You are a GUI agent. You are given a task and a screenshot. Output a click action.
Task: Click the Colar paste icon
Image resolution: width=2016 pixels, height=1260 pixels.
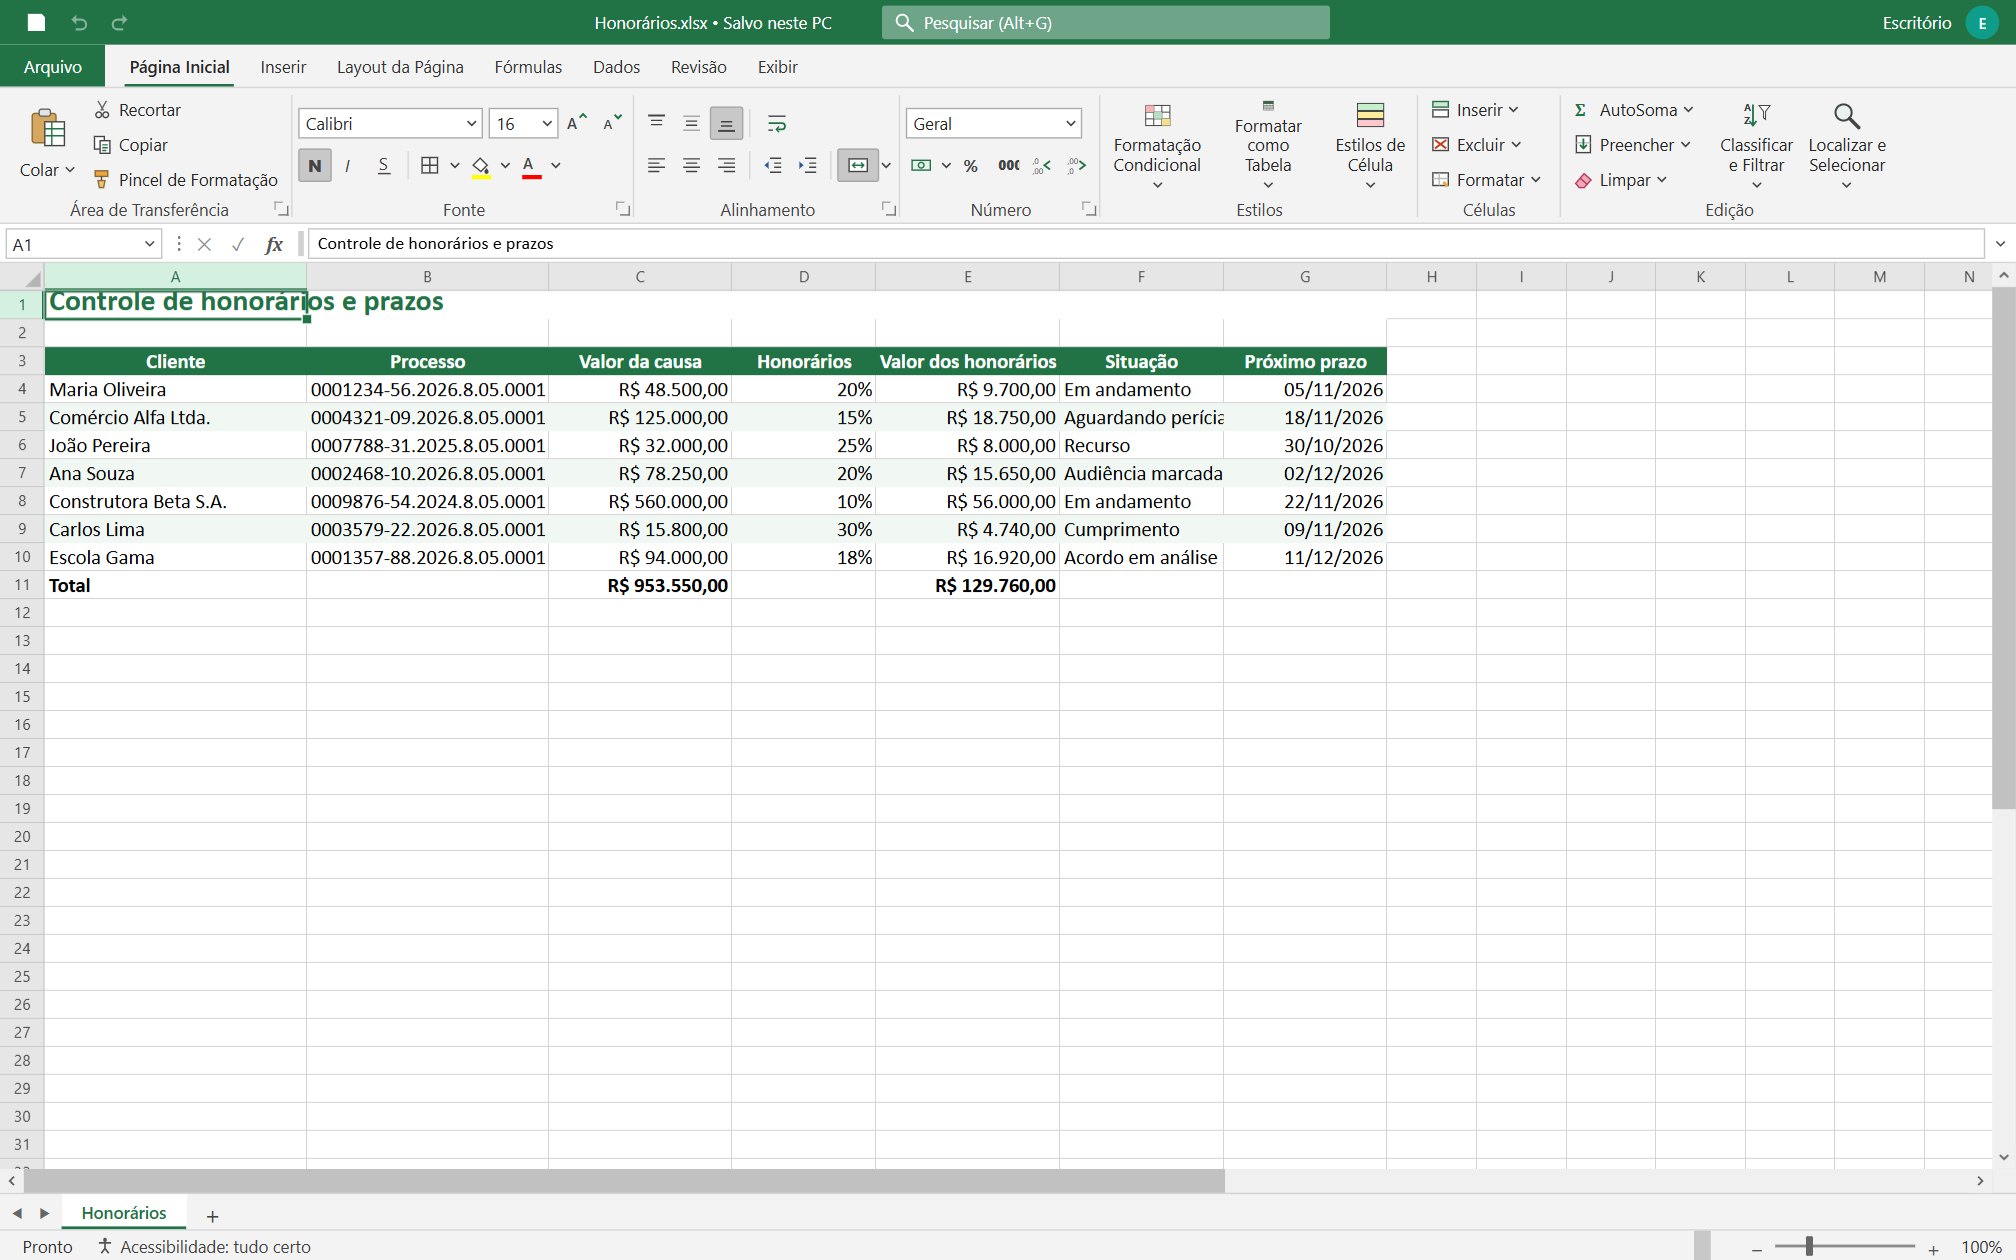coord(47,128)
